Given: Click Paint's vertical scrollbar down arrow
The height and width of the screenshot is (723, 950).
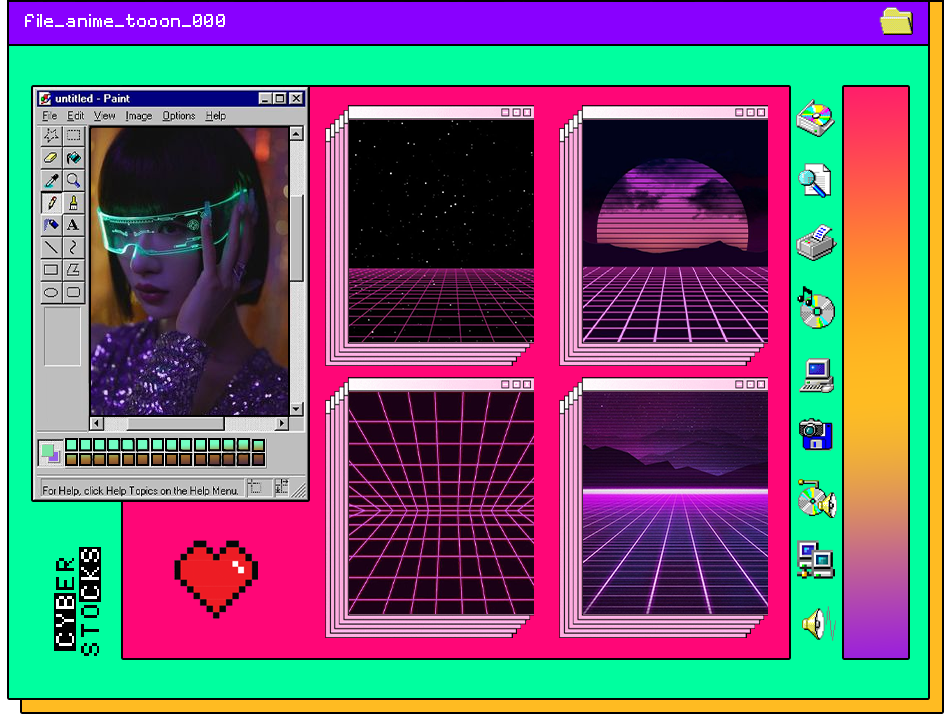Looking at the screenshot, I should pyautogui.click(x=296, y=408).
